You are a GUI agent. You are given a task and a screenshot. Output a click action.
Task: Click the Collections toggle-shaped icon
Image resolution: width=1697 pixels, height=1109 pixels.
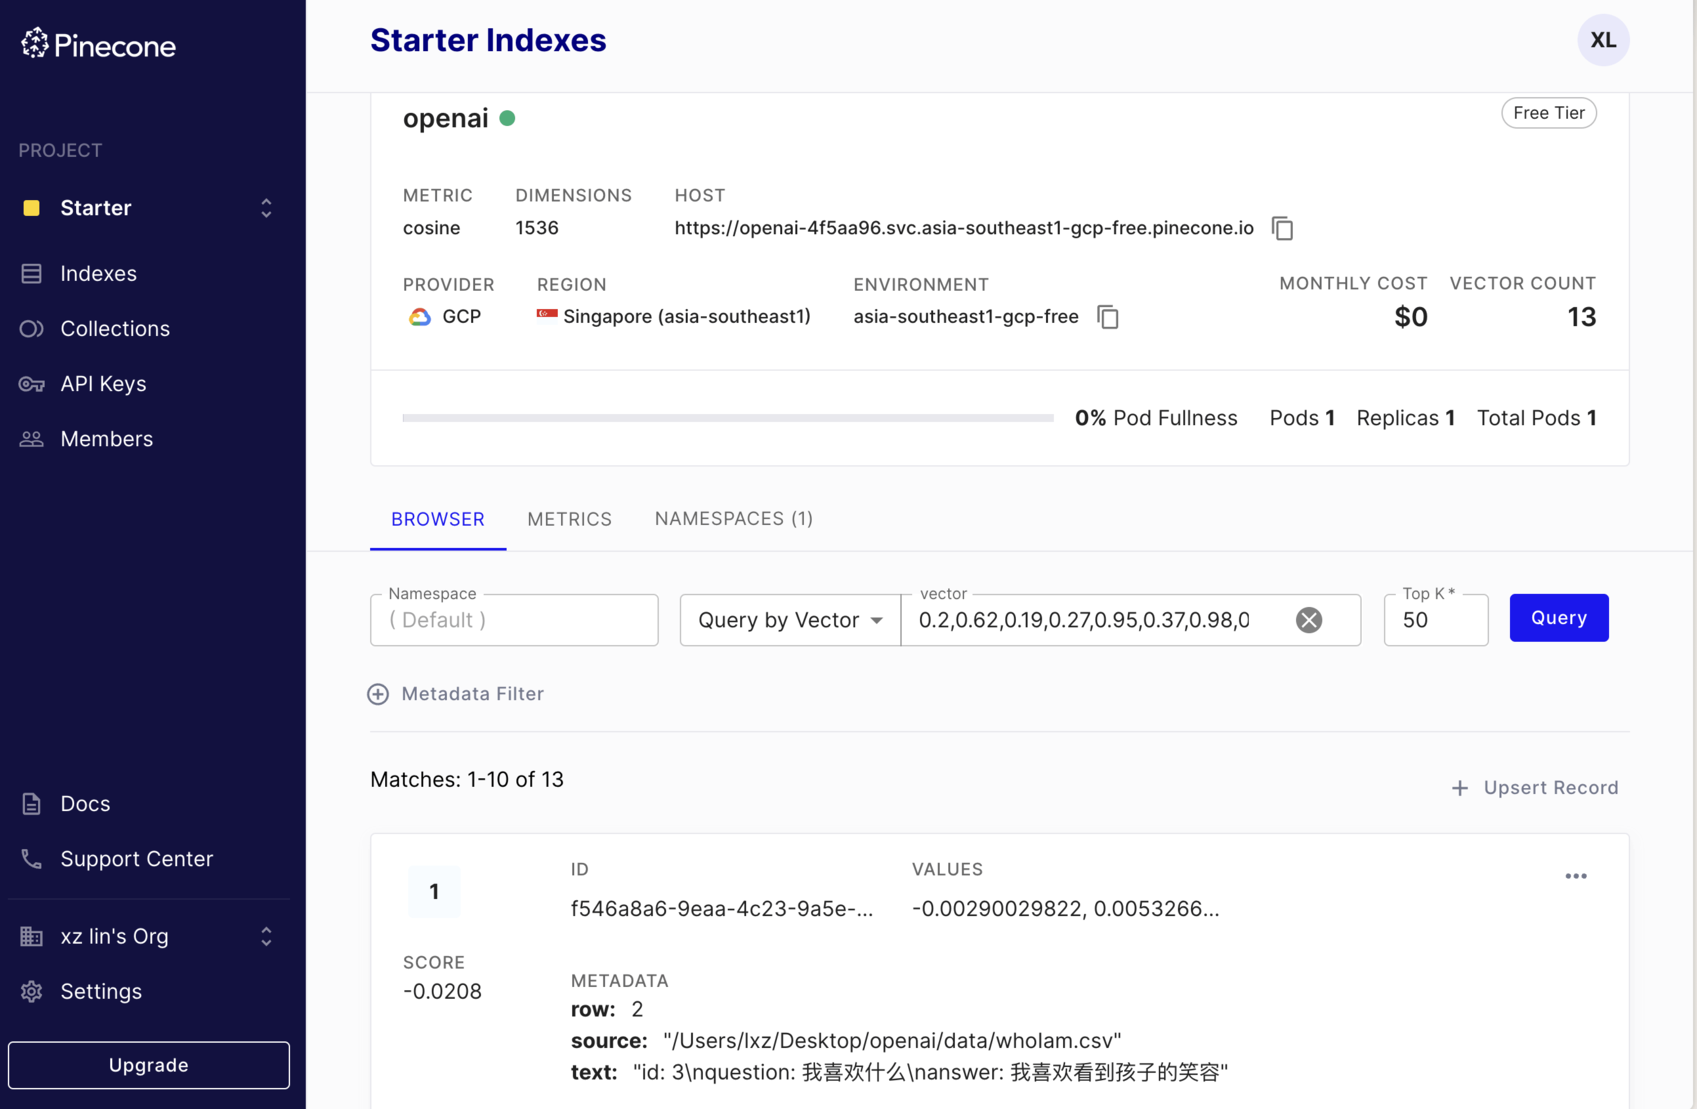coord(32,328)
